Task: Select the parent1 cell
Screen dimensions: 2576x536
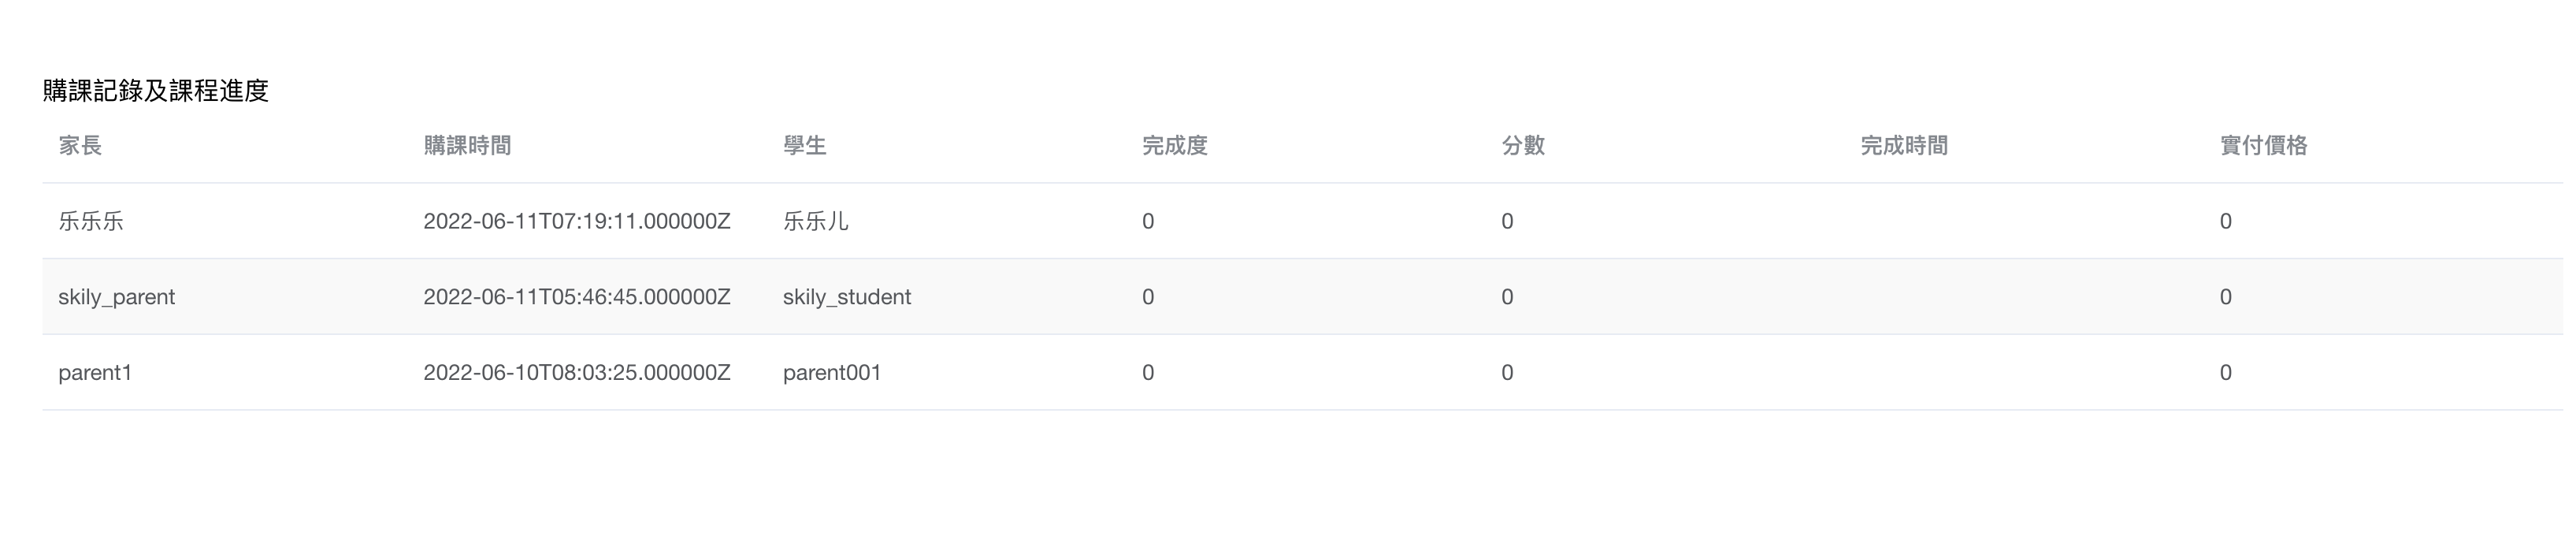Action: click(x=95, y=373)
